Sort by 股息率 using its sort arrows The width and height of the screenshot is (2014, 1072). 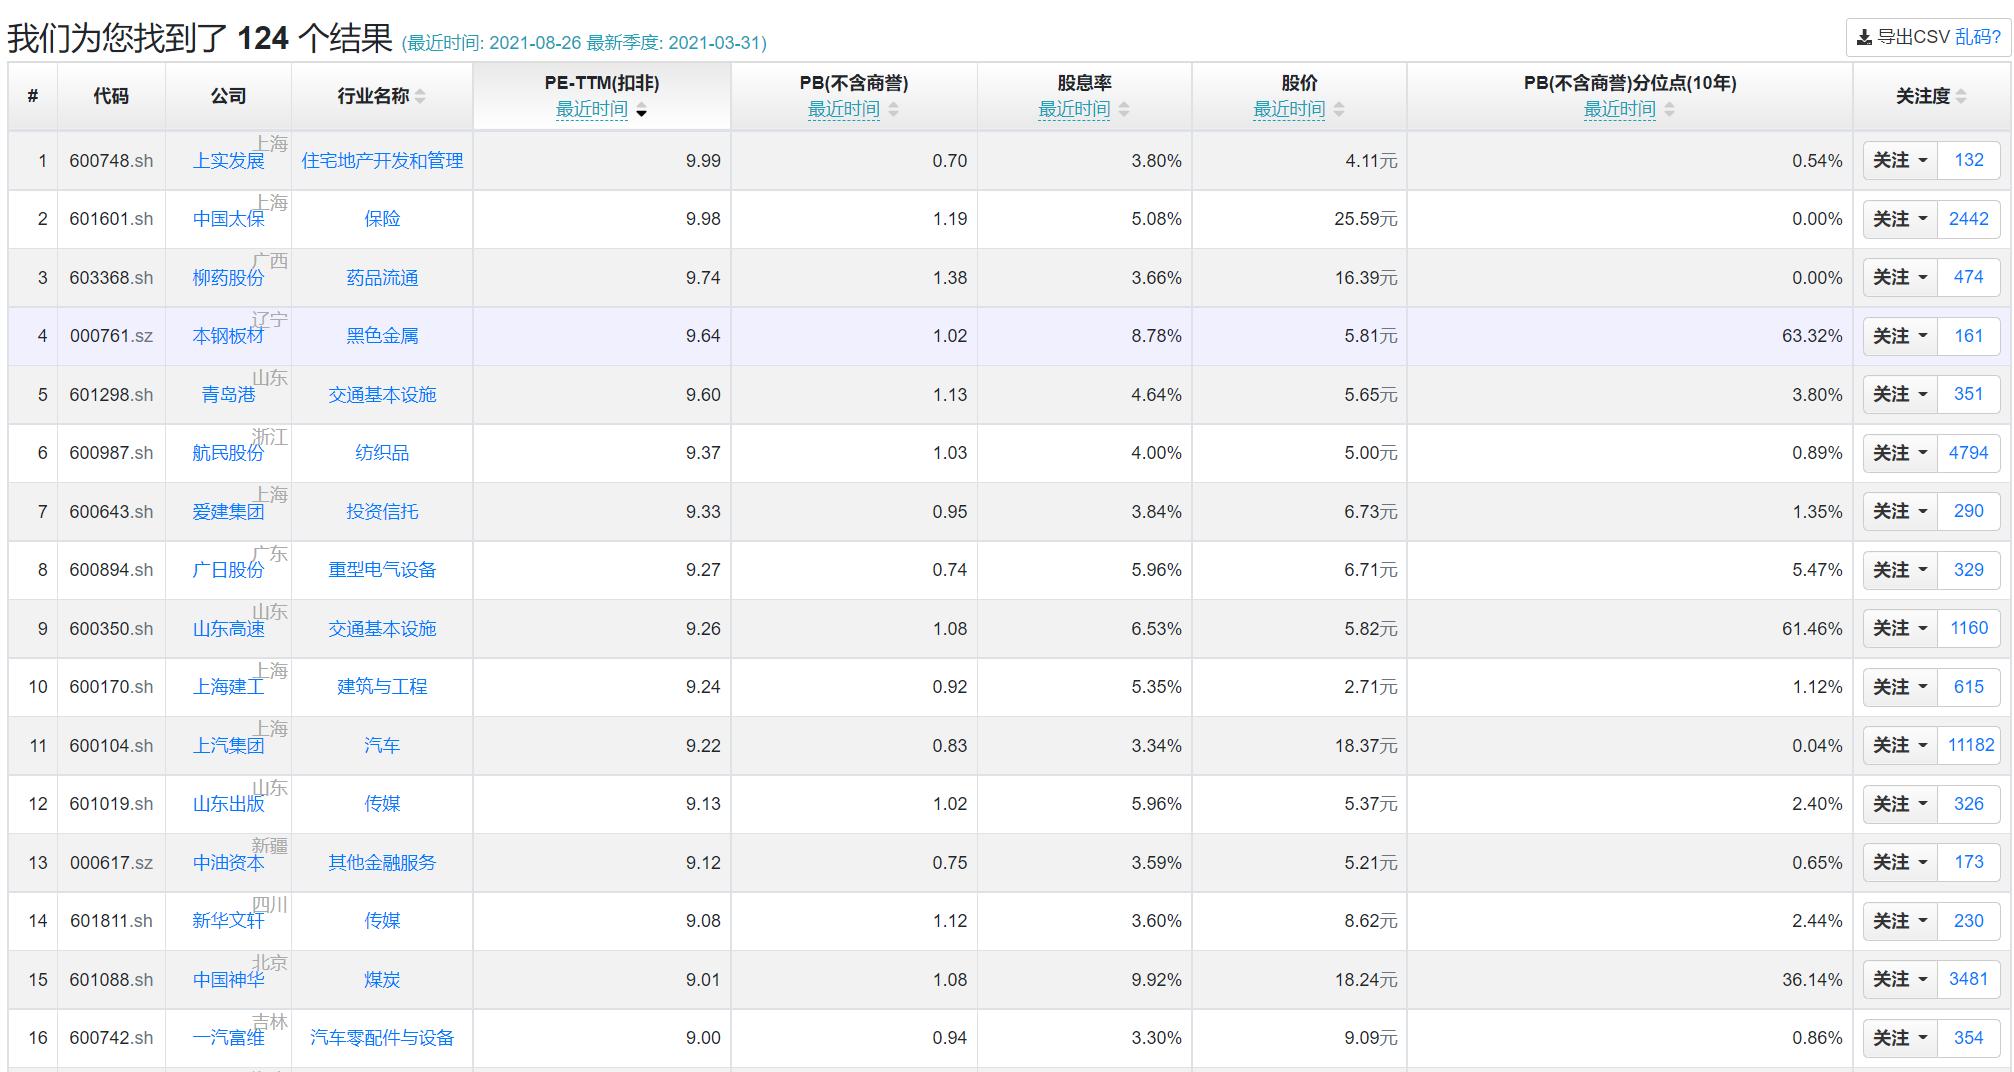[1125, 111]
